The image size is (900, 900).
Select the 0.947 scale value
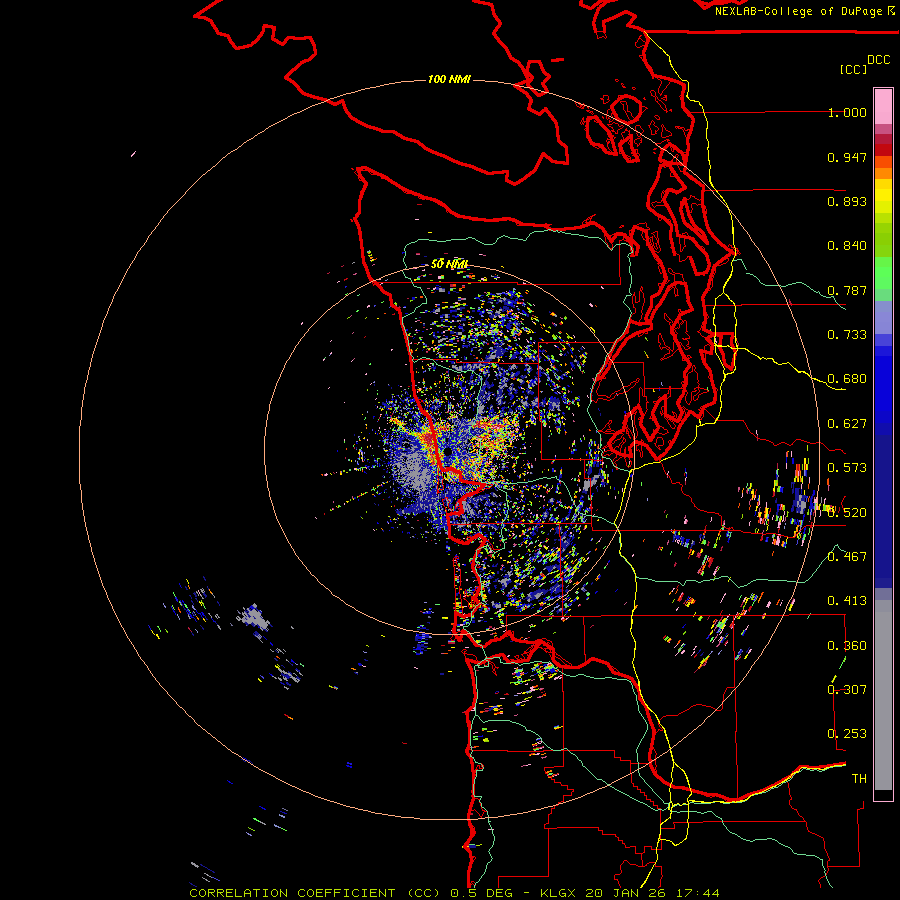(x=847, y=157)
